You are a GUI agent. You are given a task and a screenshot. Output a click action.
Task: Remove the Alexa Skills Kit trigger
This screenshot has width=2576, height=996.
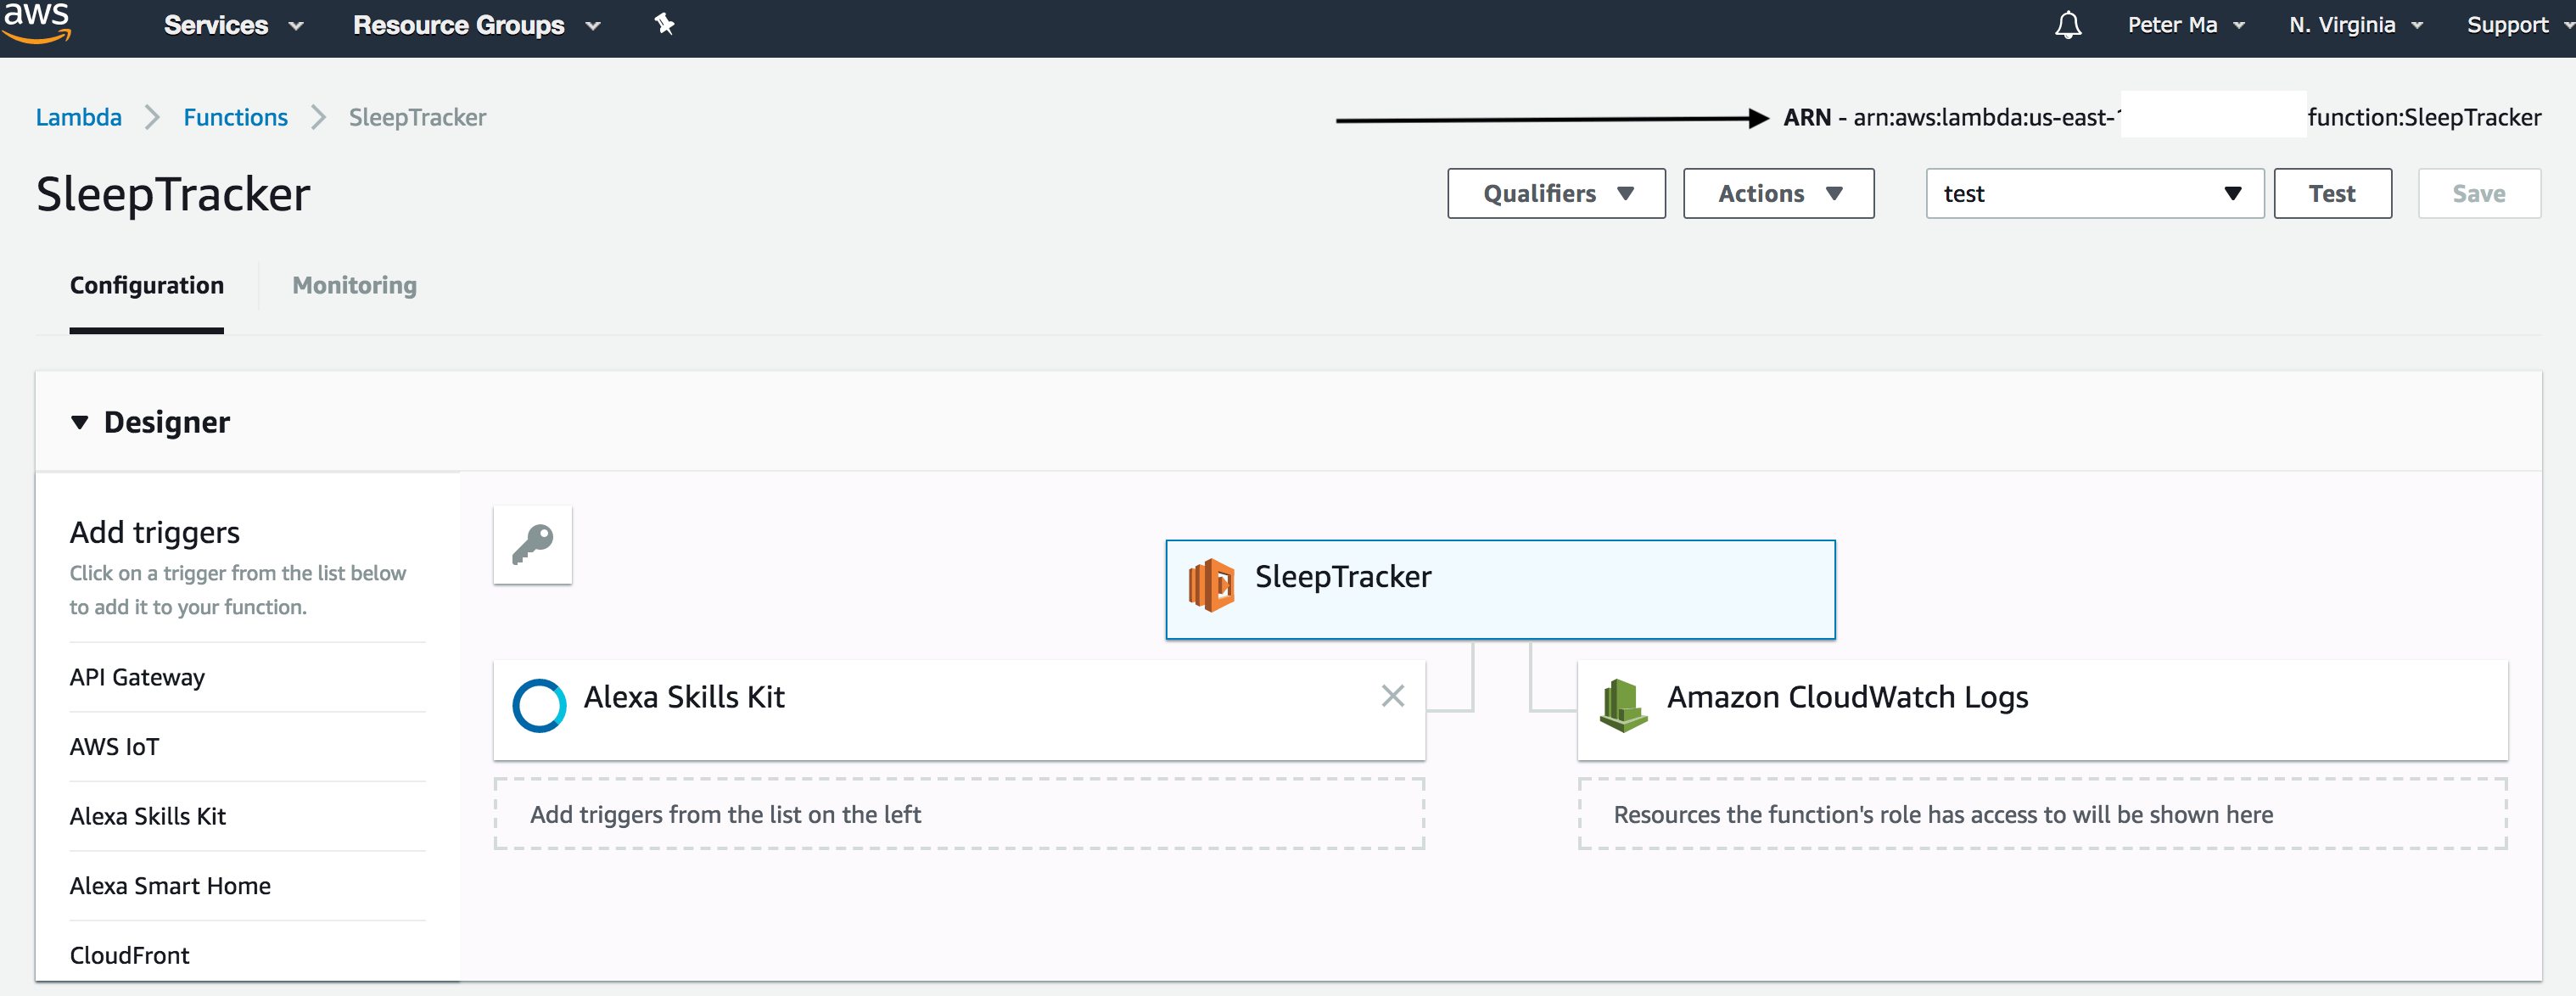(1393, 696)
